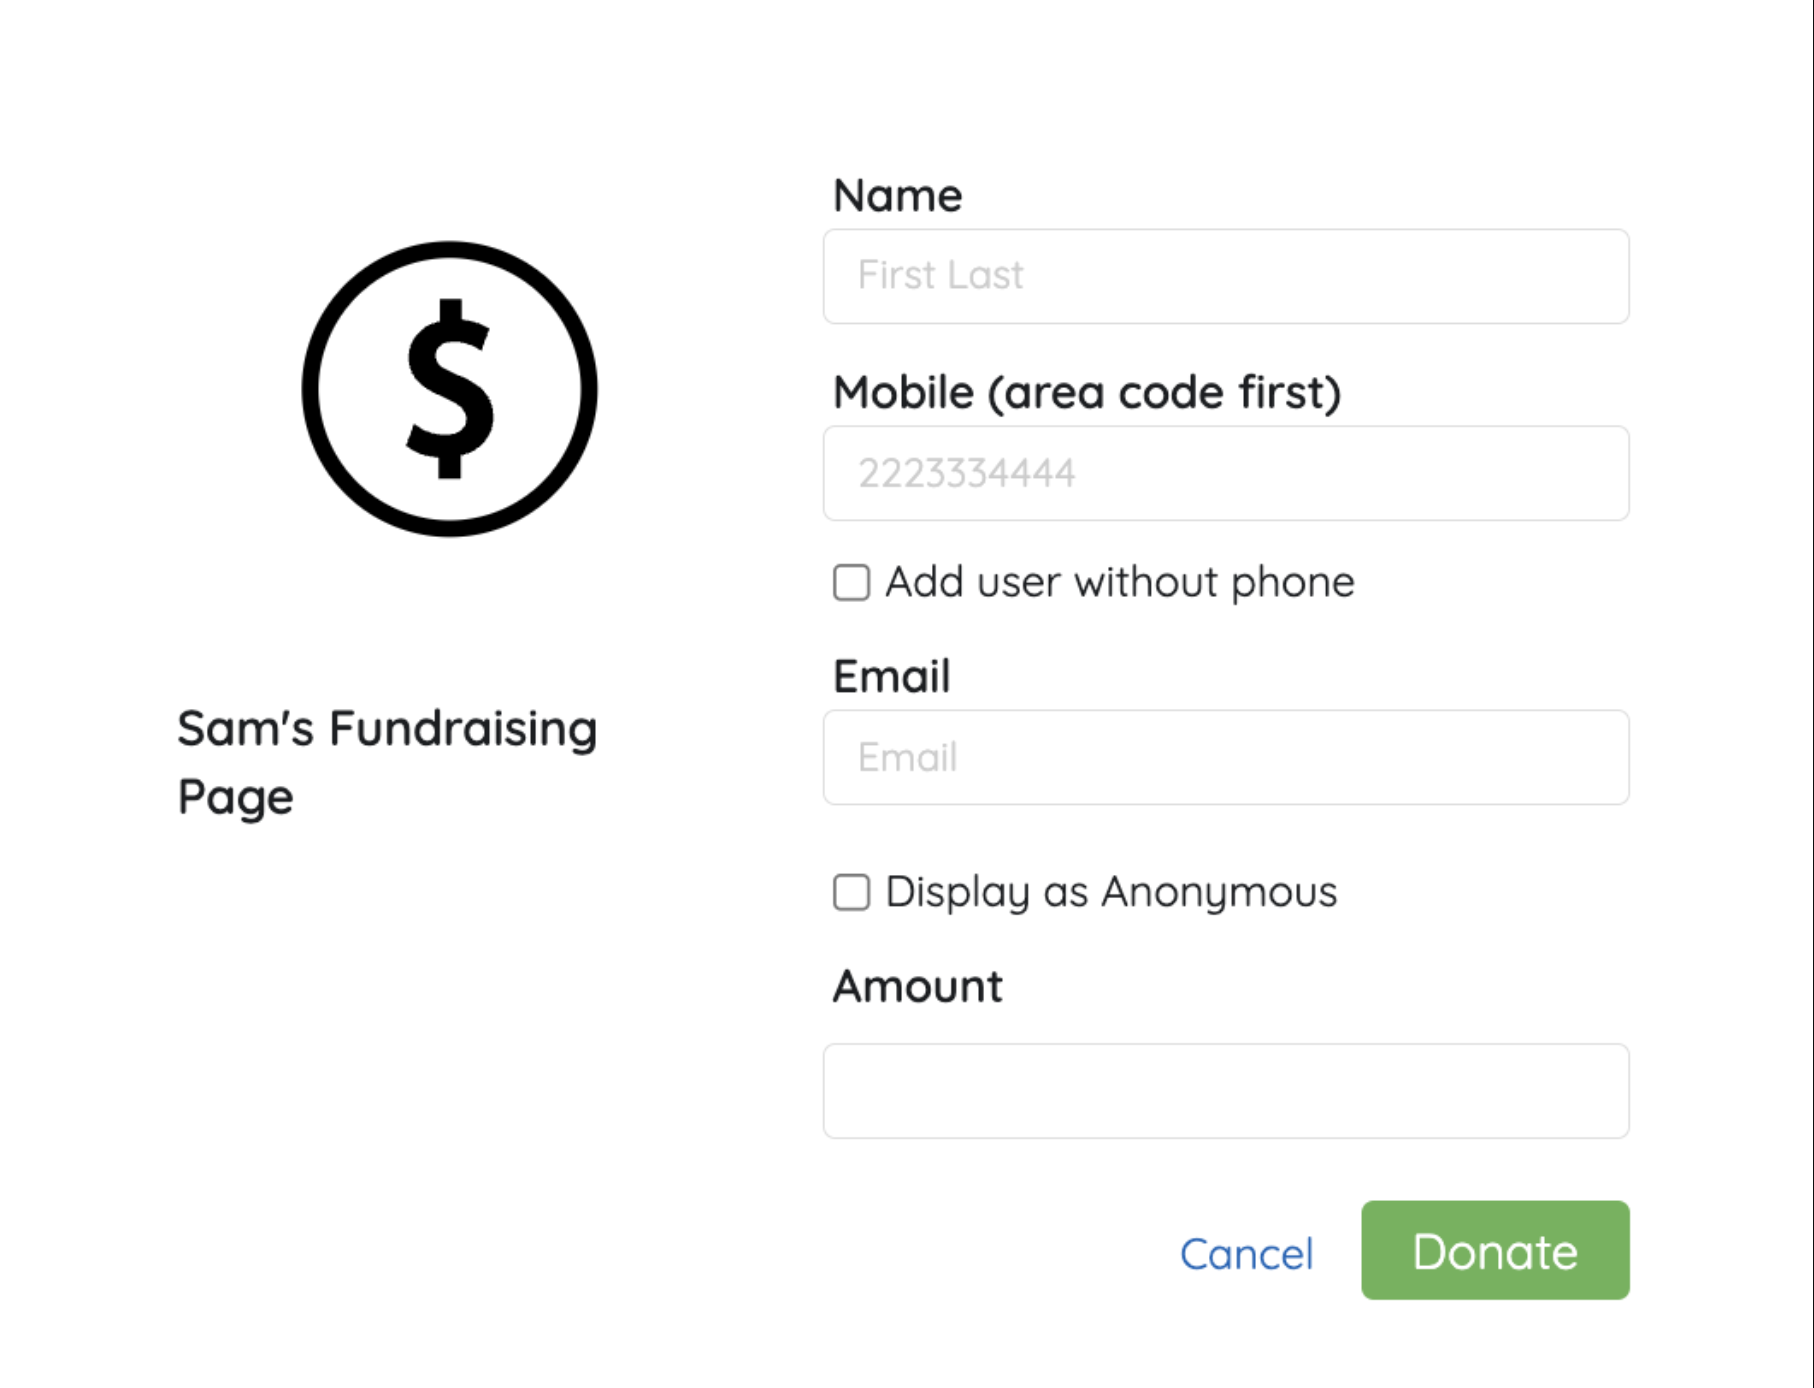Screen dimensions: 1814x1388
Task: Check the Display as Anonymous box
Action: pyautogui.click(x=851, y=892)
